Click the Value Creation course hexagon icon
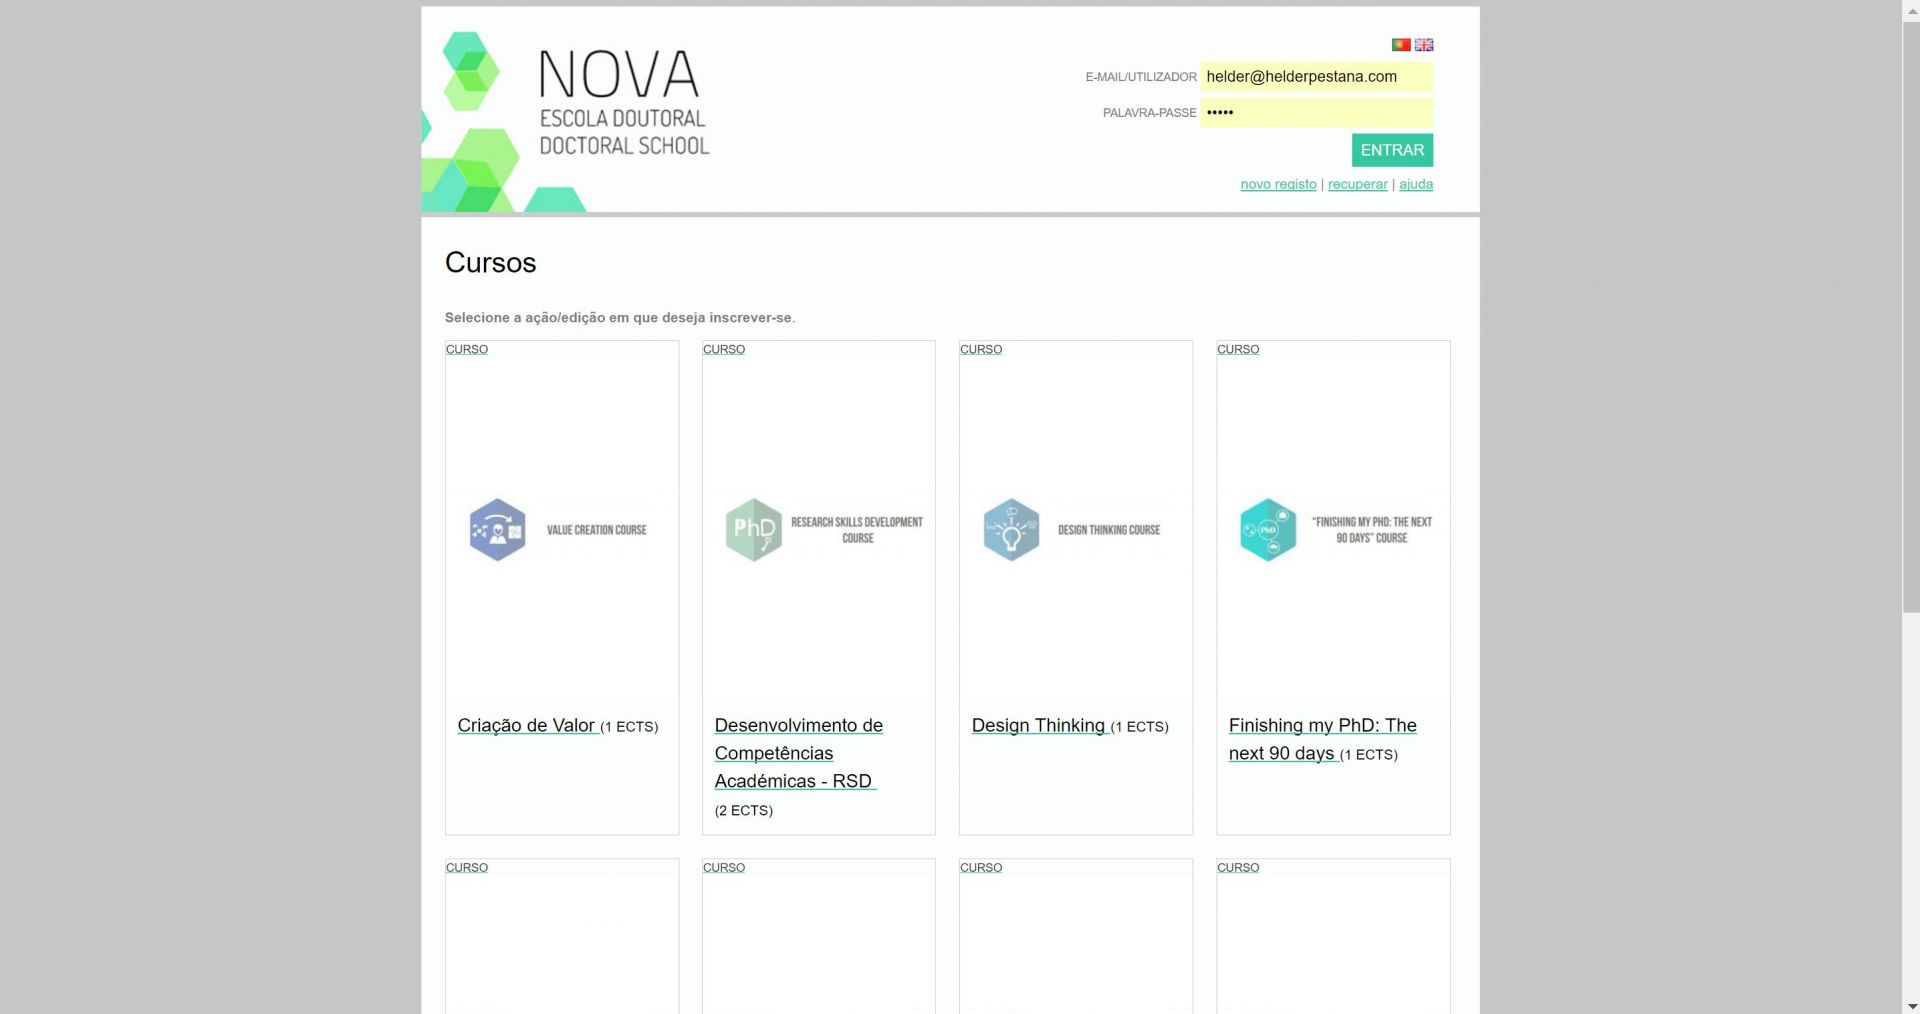This screenshot has height=1014, width=1920. click(497, 530)
